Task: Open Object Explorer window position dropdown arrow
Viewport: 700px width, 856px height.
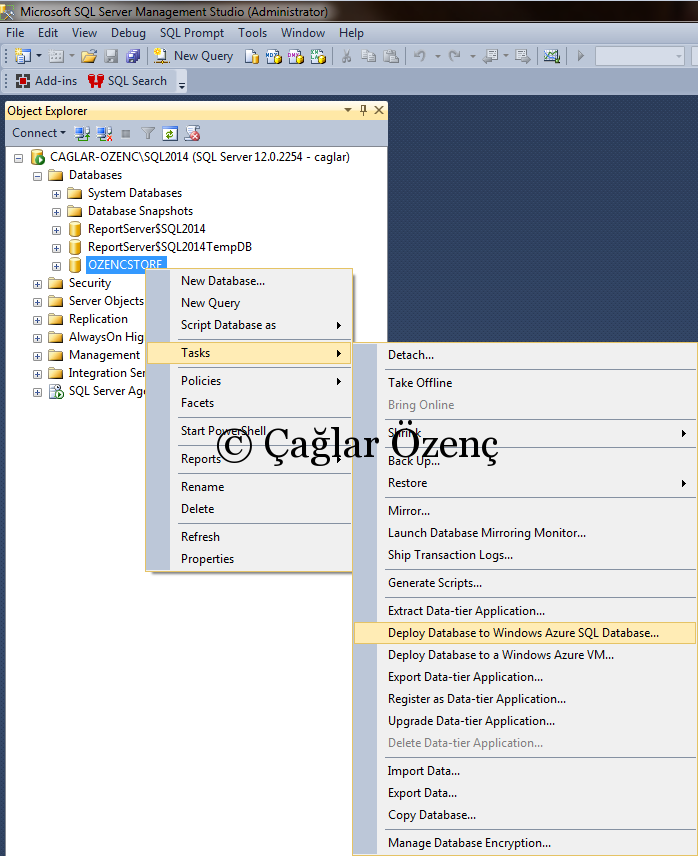Action: (x=348, y=110)
